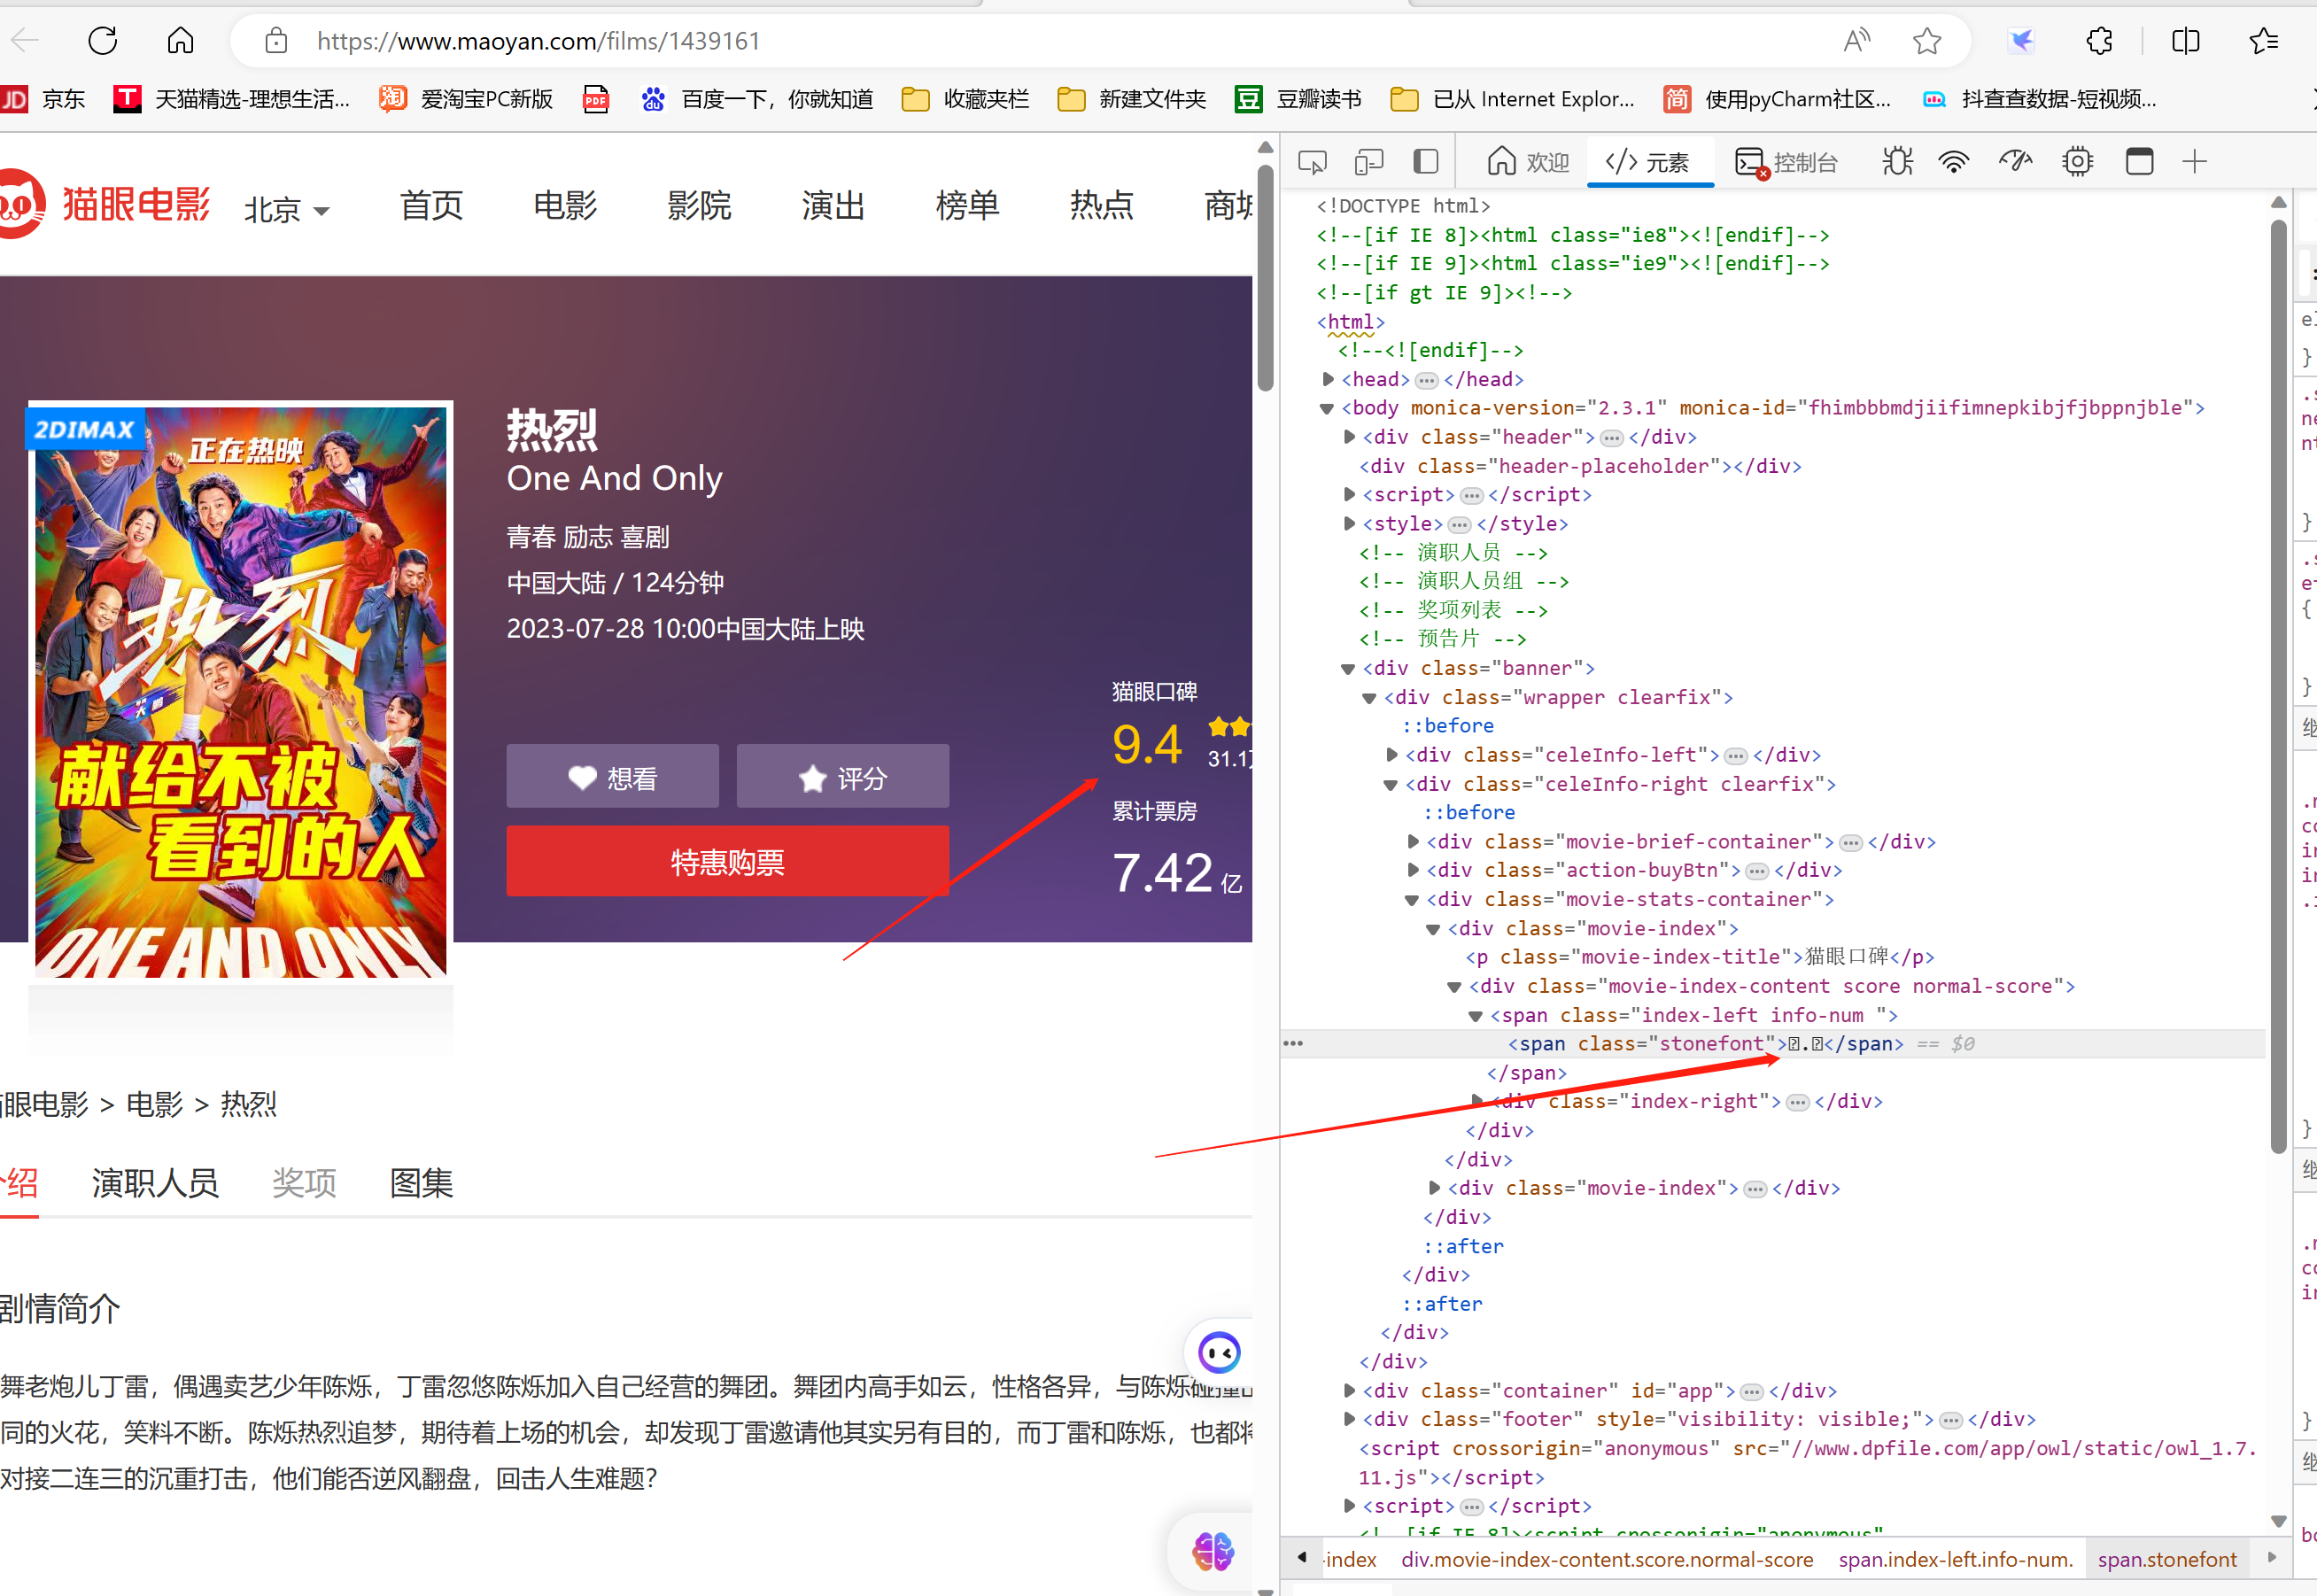This screenshot has width=2317, height=1596.
Task: Click the 热烈 movie poster thumbnail
Action: 240,690
